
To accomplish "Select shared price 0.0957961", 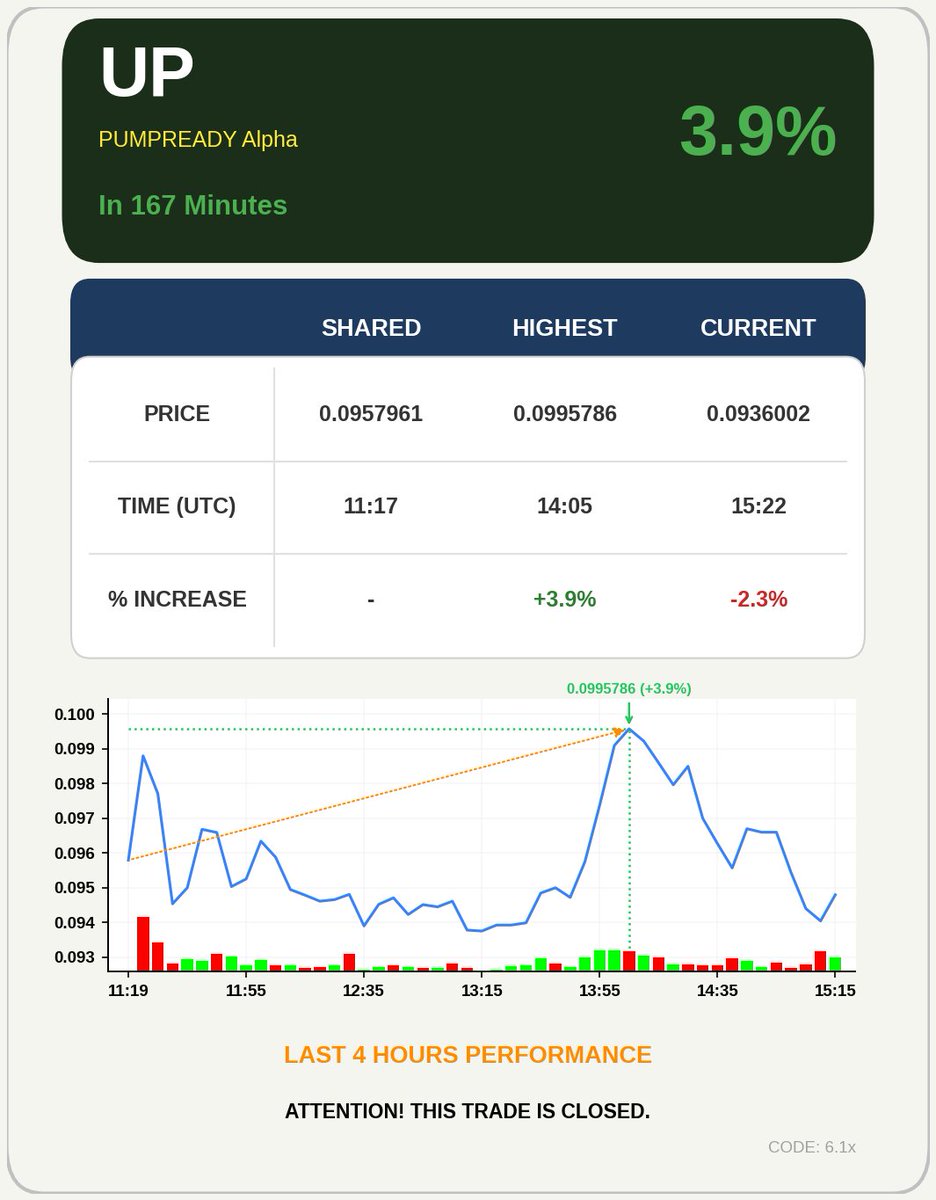I will click(371, 414).
